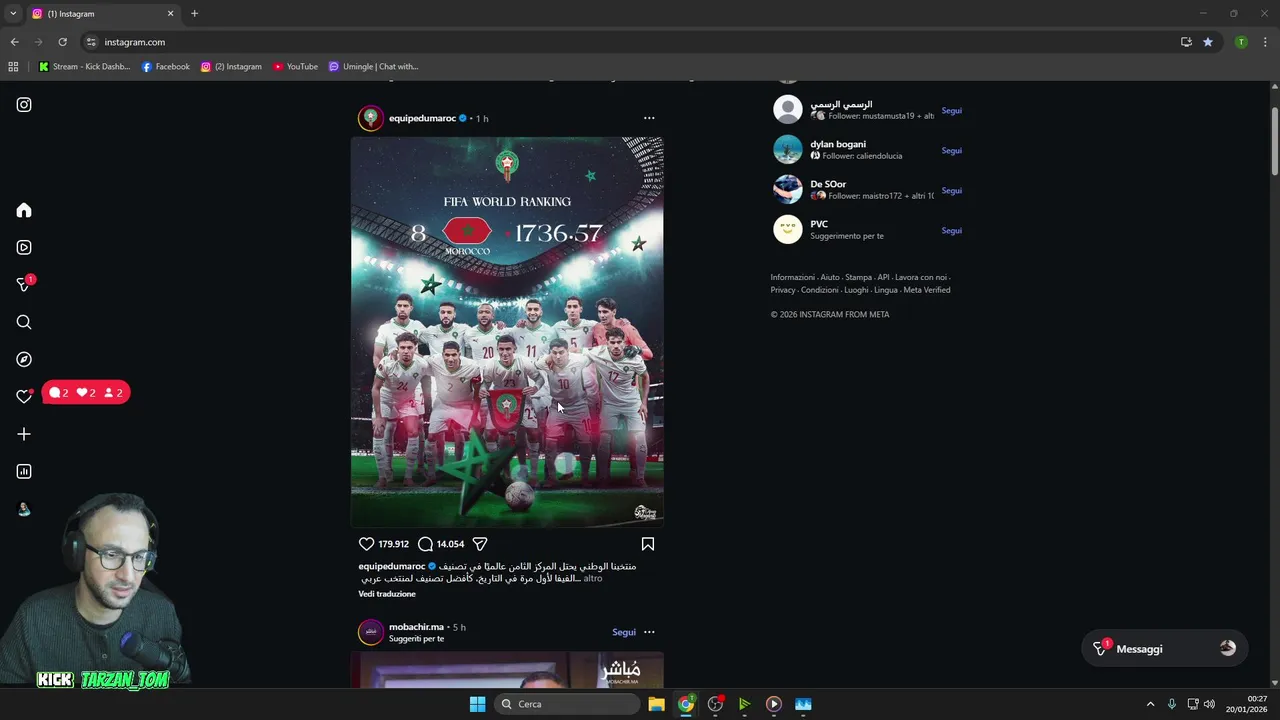Open the tab search dropdown arrow
Screen dimensions: 1280x720
point(13,13)
